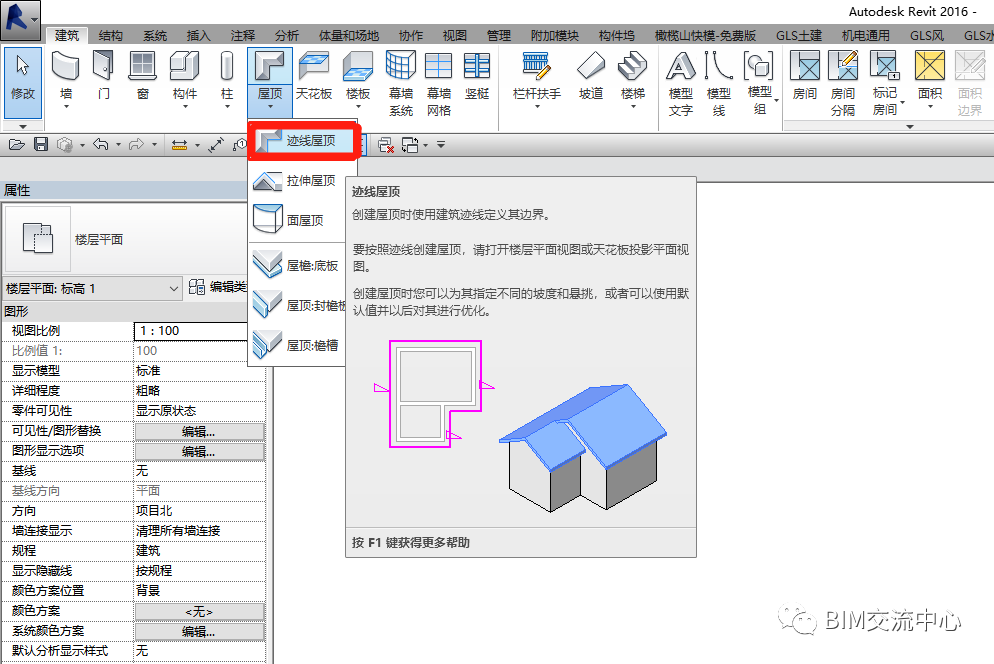
Task: Switch to the 结构 ribbon tab
Action: pyautogui.click(x=111, y=36)
